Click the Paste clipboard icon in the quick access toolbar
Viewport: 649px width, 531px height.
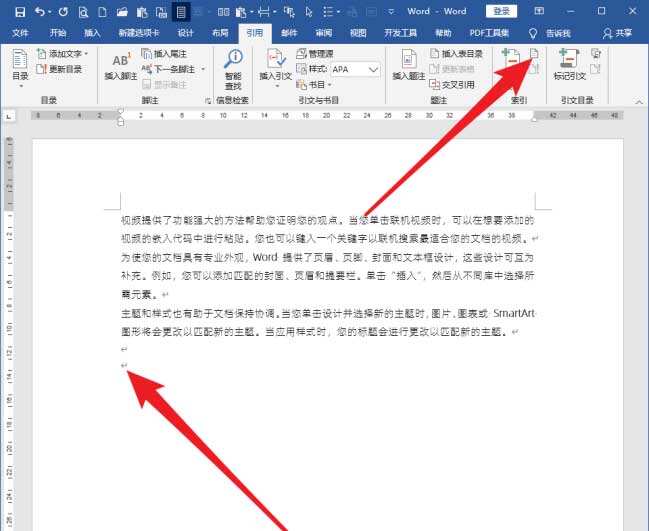pos(142,12)
